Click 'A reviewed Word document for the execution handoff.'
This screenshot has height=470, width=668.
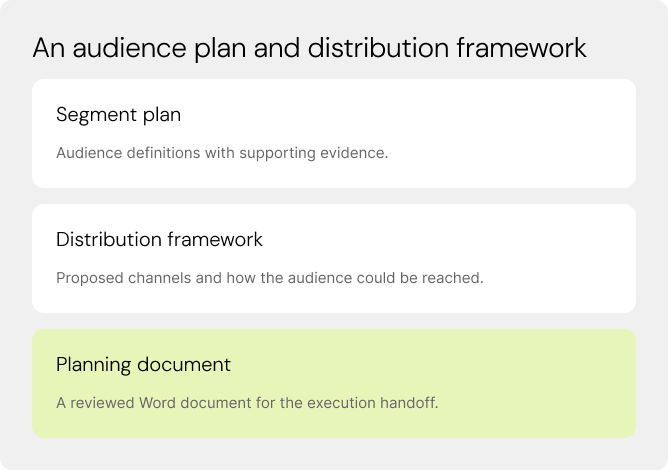[247, 403]
